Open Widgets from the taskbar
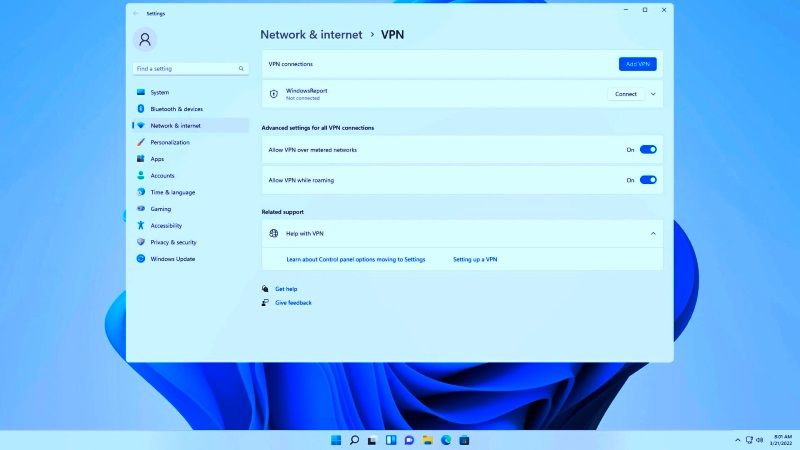 pos(391,440)
